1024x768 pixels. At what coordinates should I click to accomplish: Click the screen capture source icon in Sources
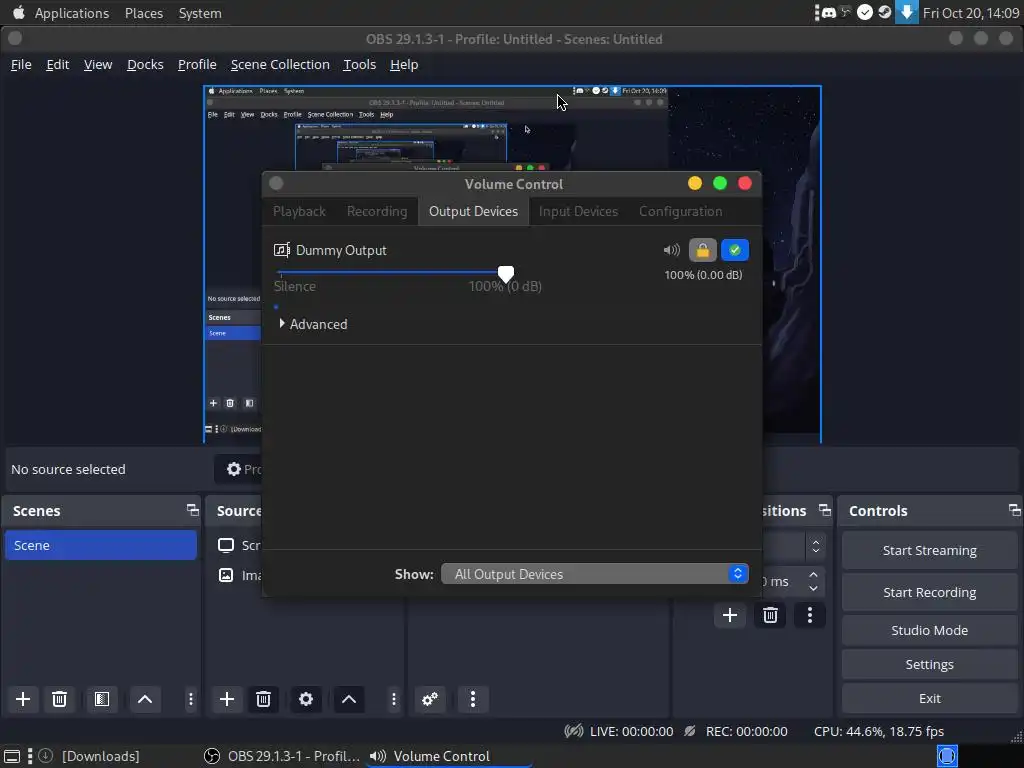tap(226, 545)
